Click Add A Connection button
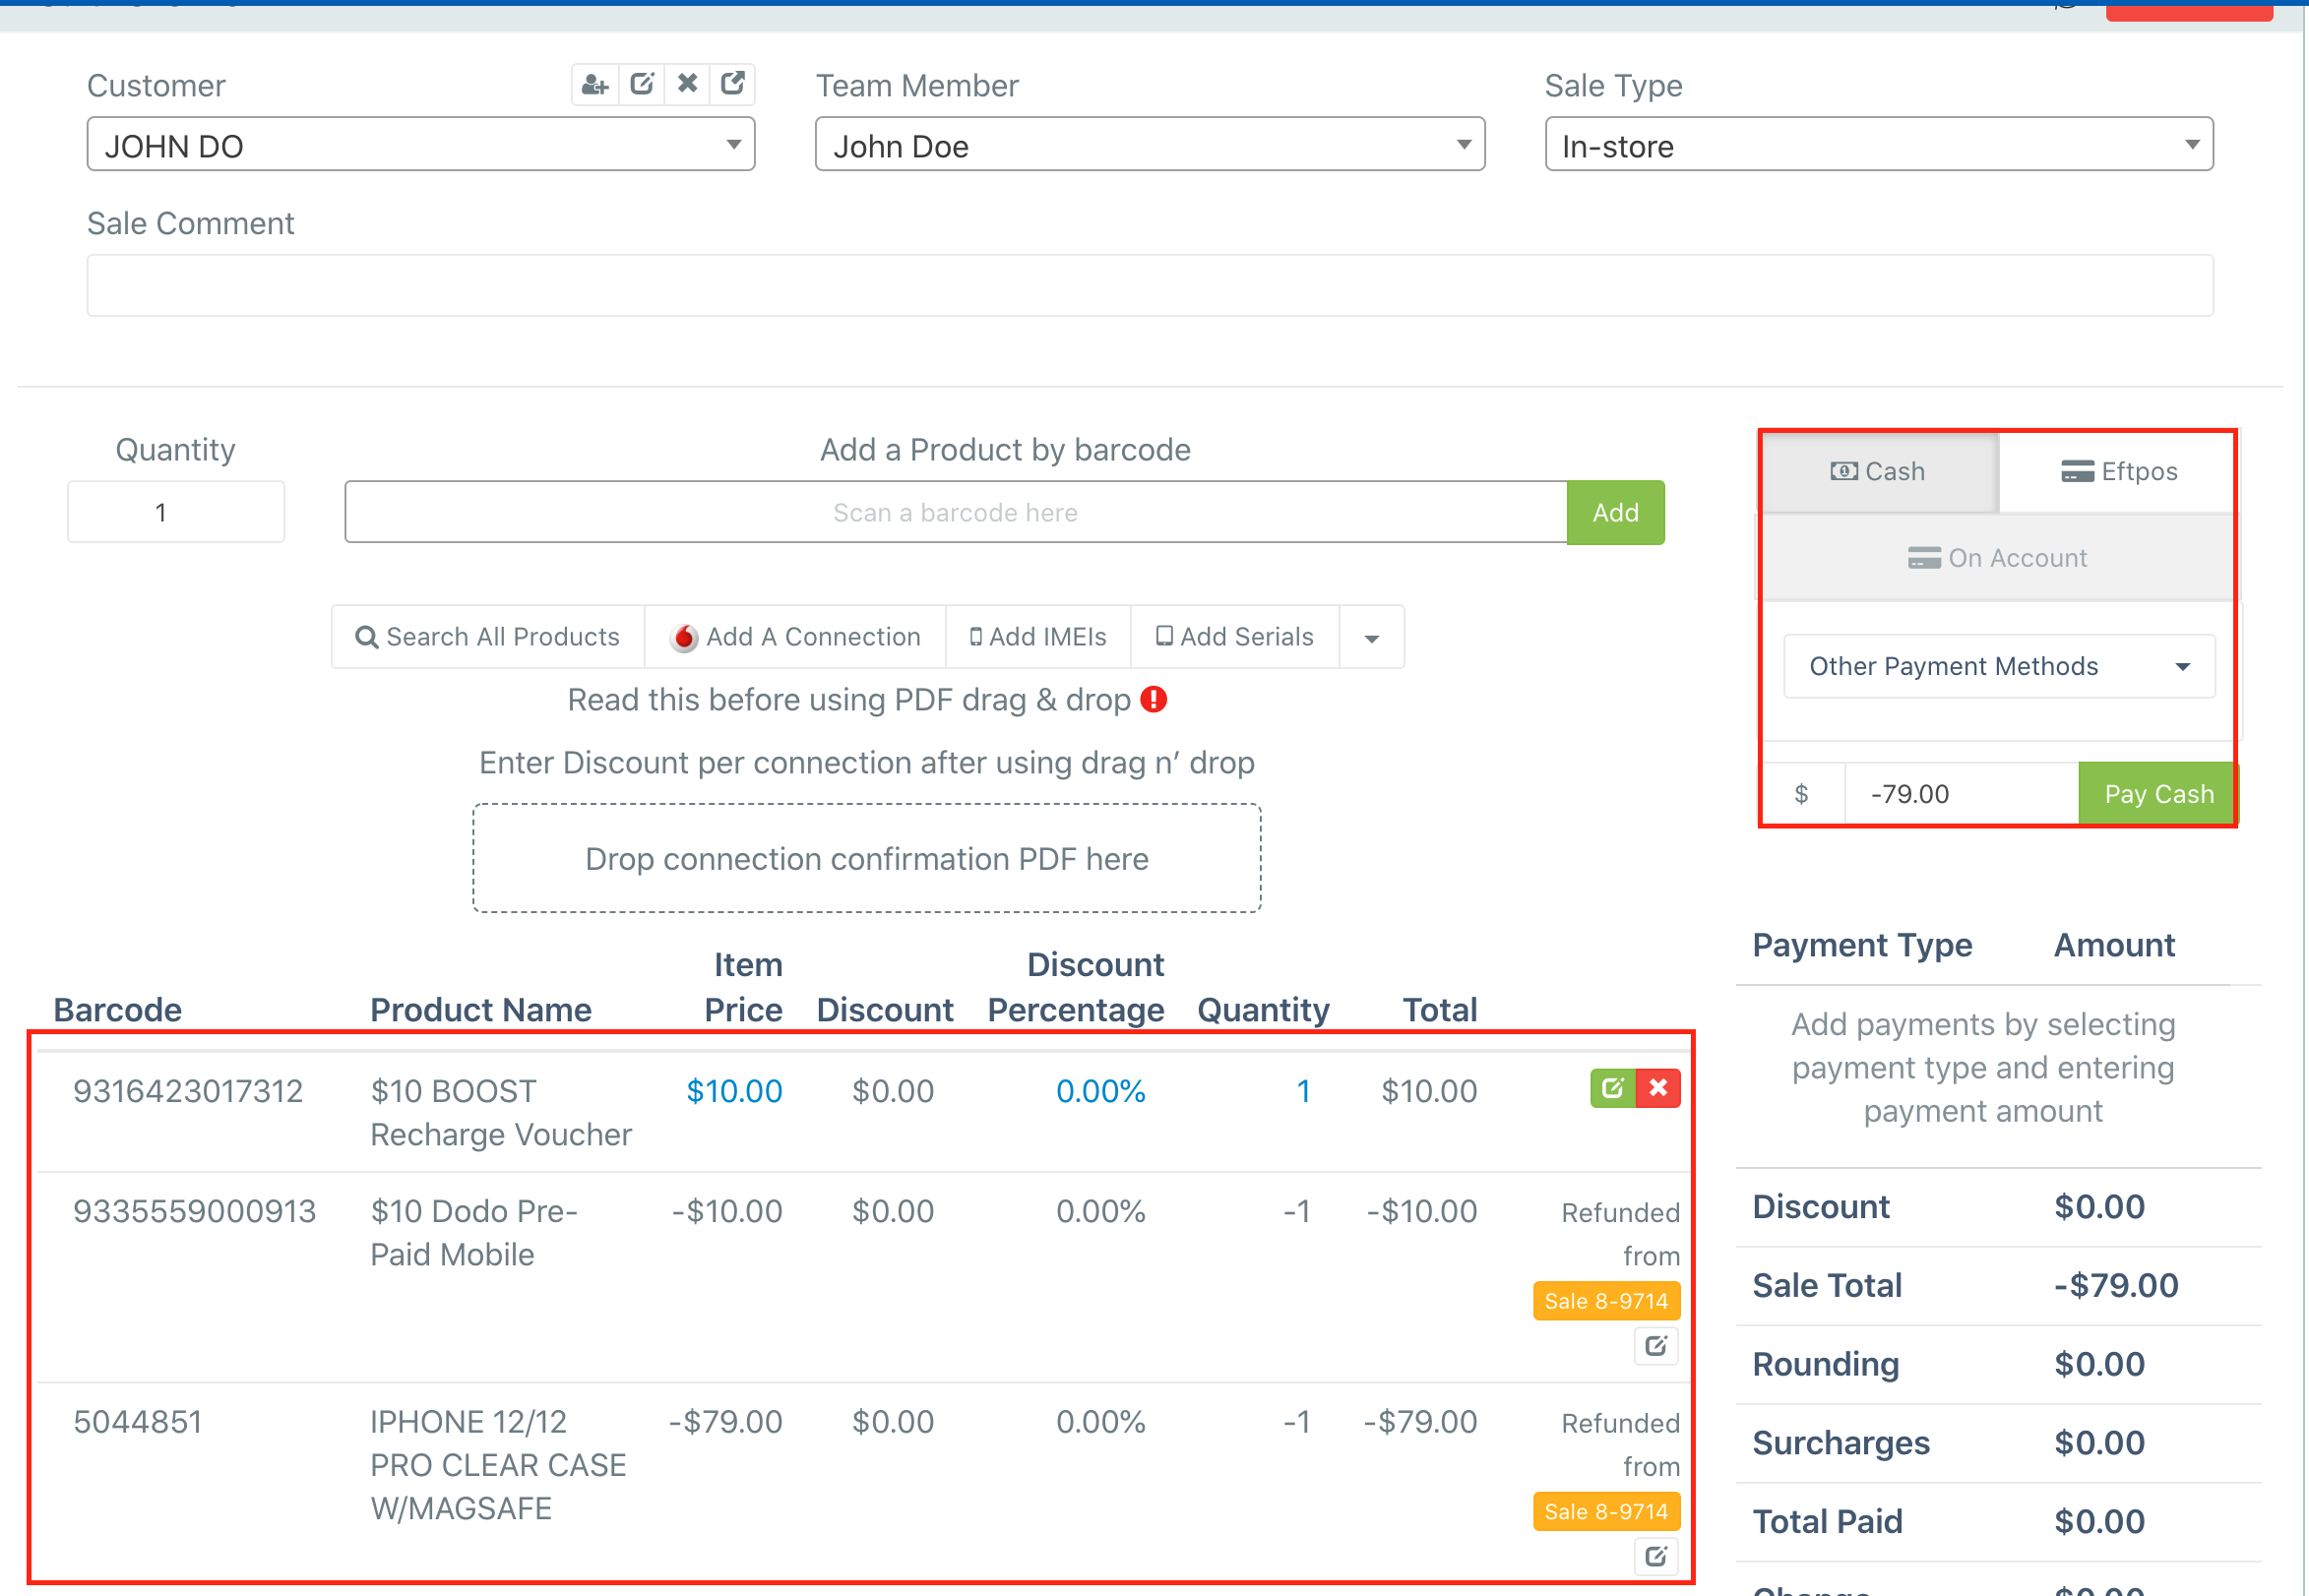 pos(796,638)
